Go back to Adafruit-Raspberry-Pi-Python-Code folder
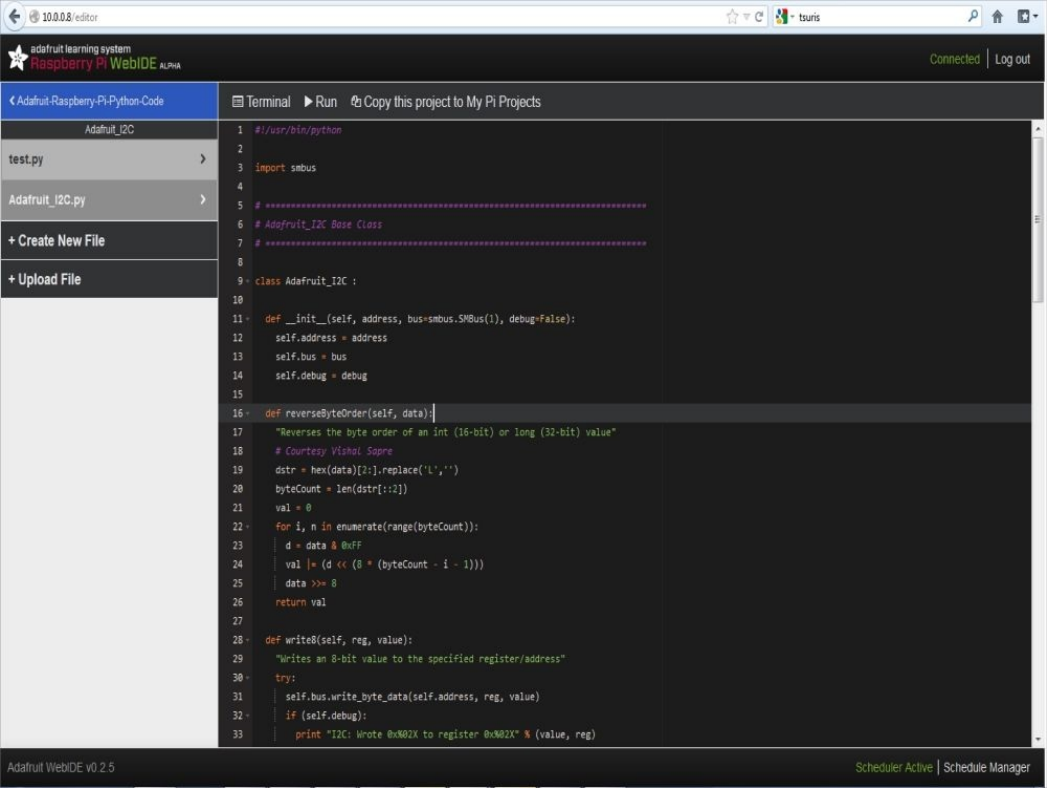 click(x=109, y=101)
